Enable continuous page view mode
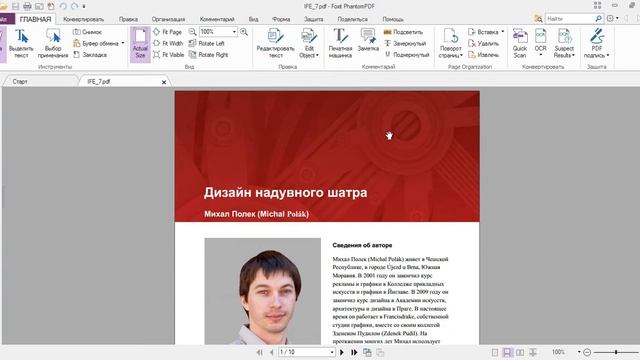 click(507, 352)
